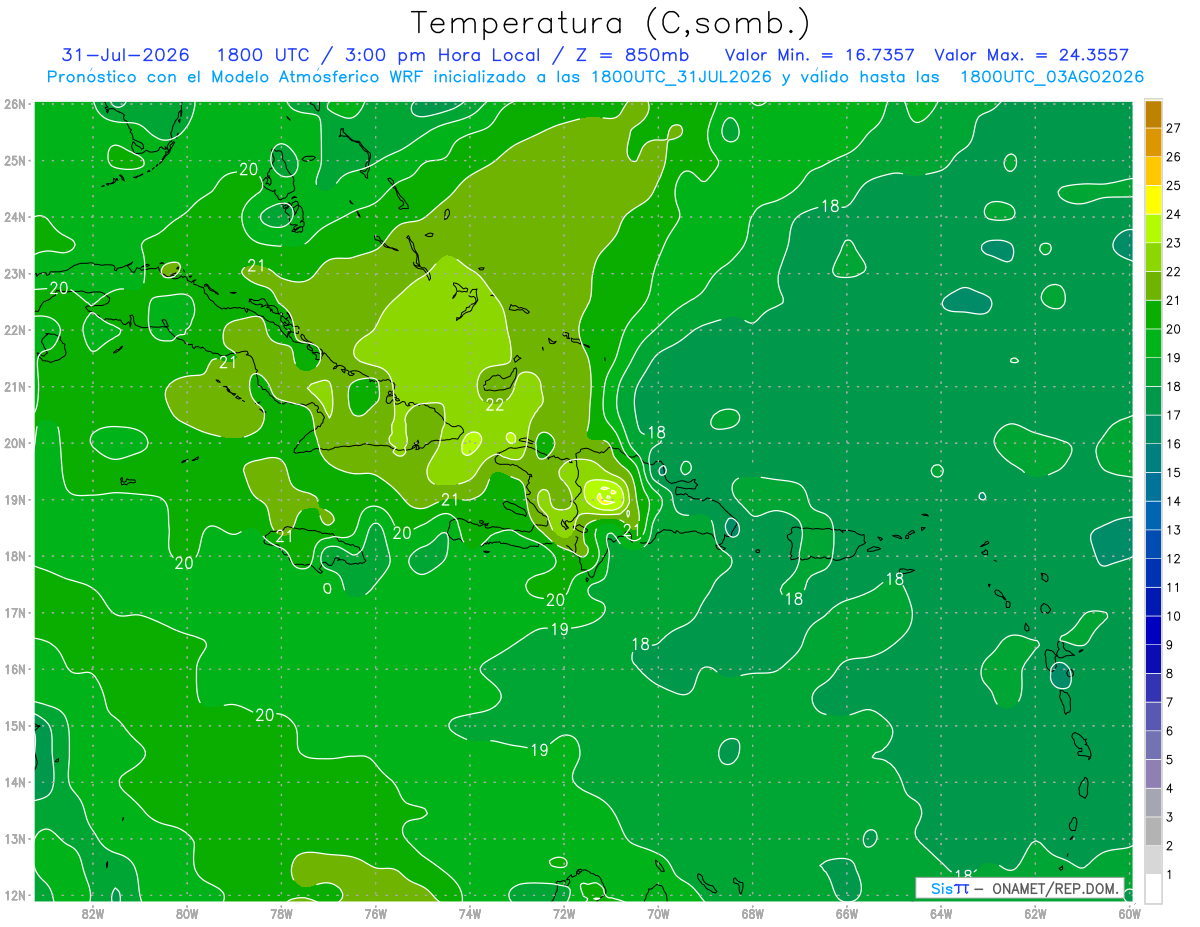Click the "17N" latitude axis label
1200x927 pixels.
pyautogui.click(x=14, y=612)
